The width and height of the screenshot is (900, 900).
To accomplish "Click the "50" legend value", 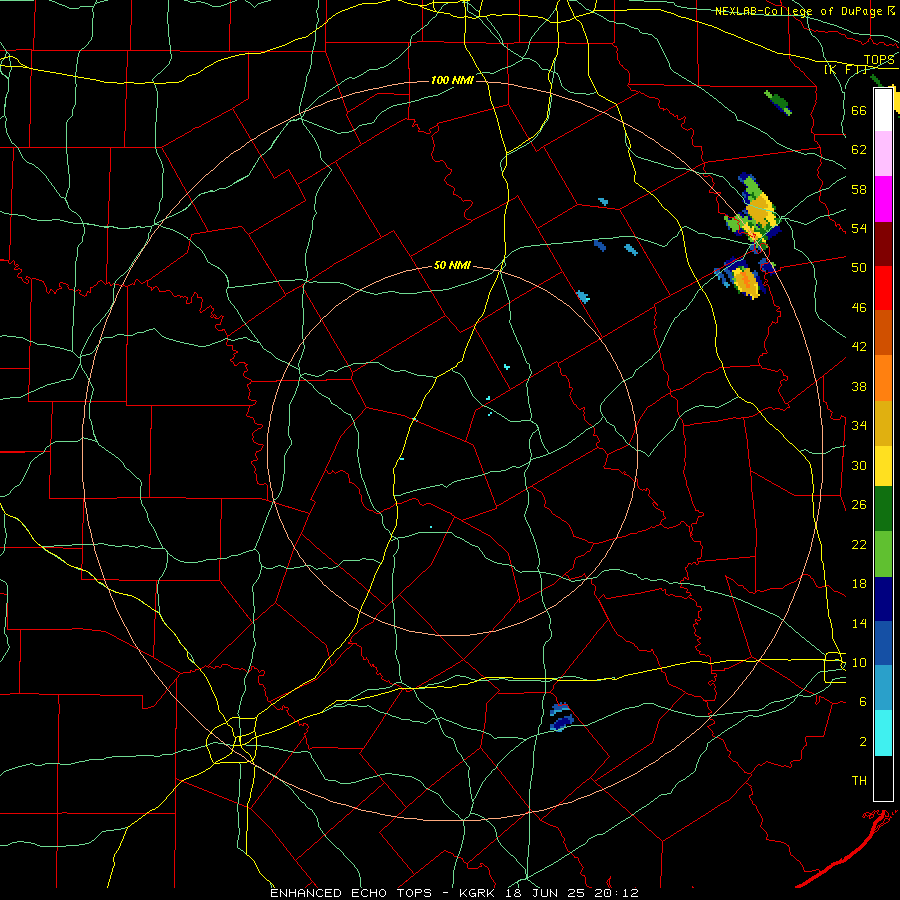I will [859, 268].
